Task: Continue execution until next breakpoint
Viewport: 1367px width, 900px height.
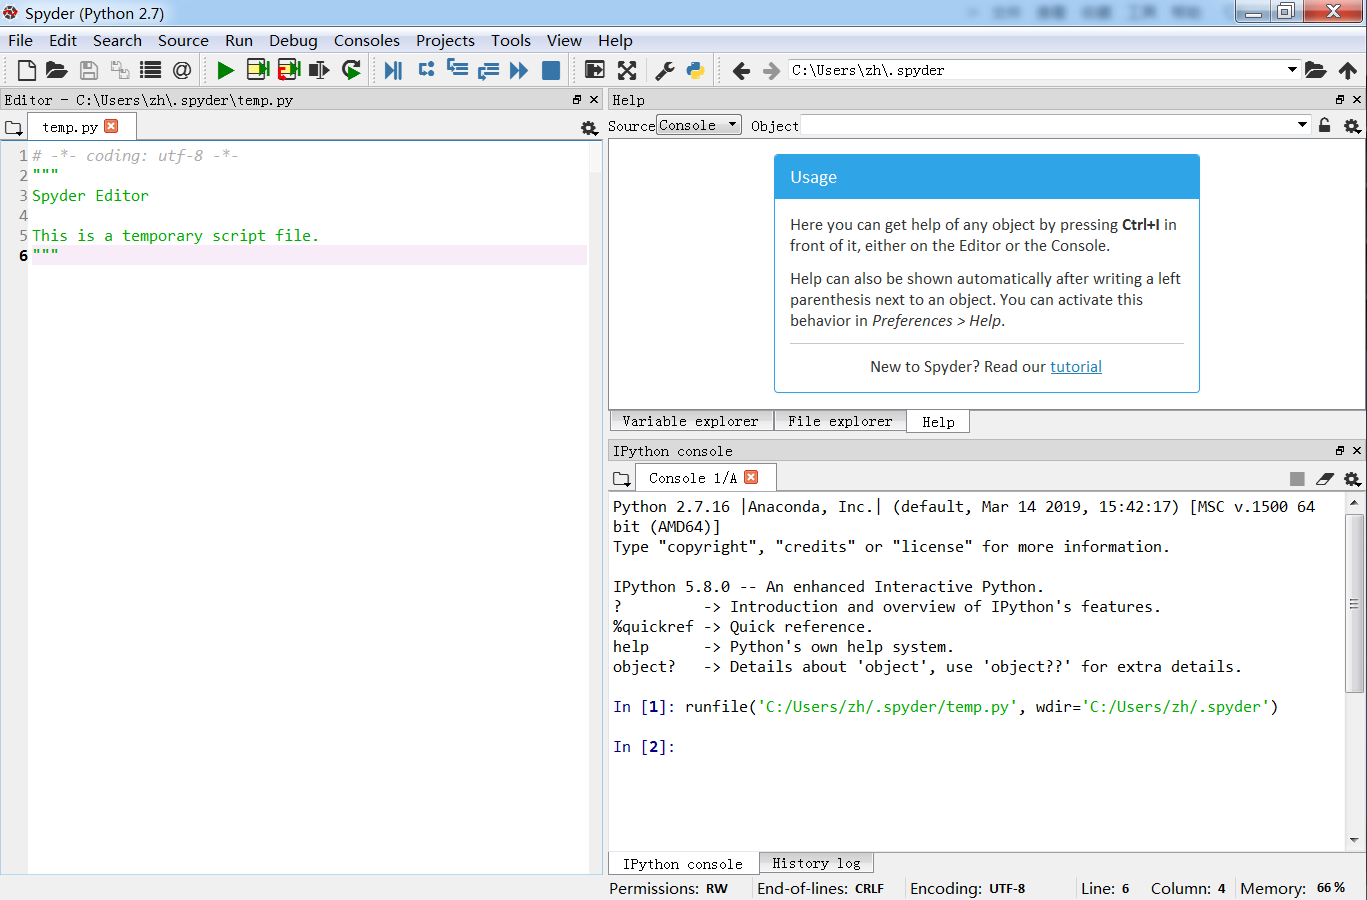Action: point(519,70)
